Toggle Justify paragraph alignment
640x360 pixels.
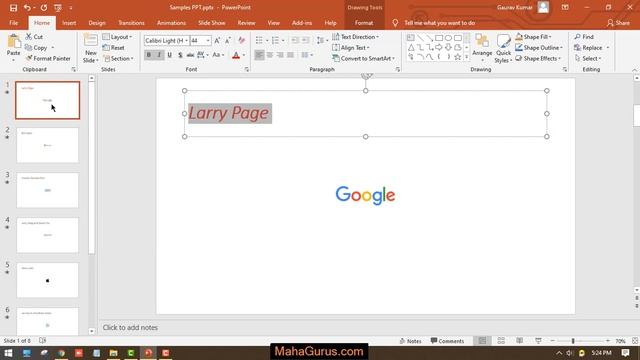(290, 55)
